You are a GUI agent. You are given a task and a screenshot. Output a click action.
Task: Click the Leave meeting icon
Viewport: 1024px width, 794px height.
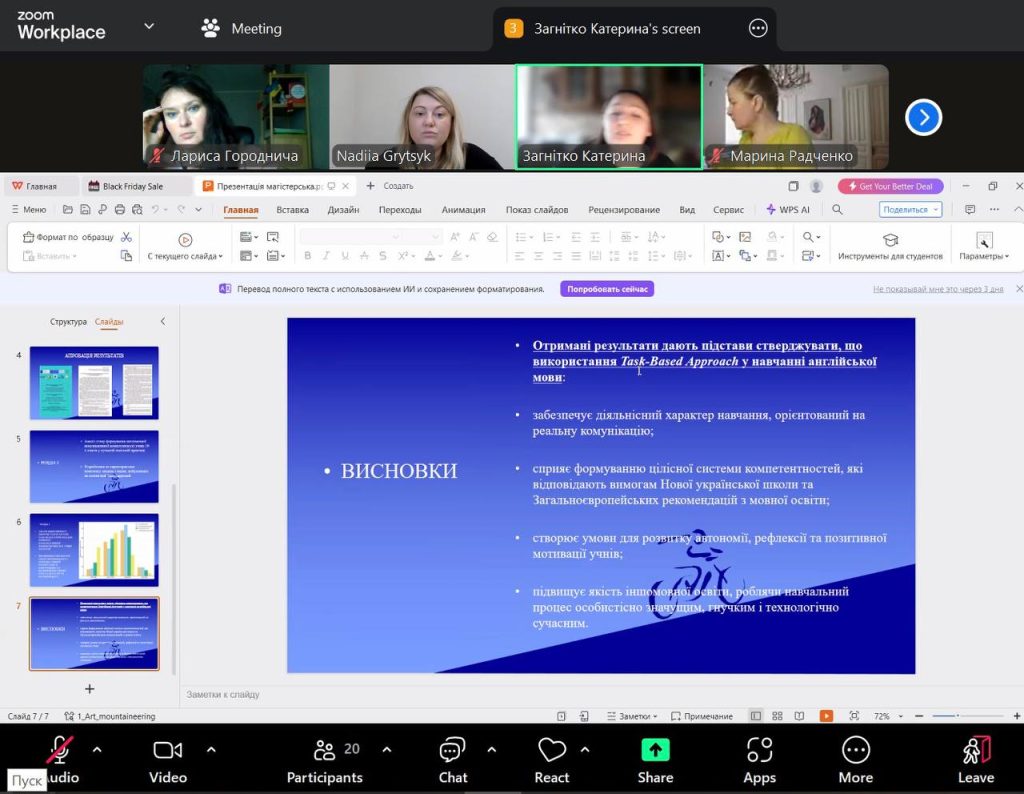[975, 750]
